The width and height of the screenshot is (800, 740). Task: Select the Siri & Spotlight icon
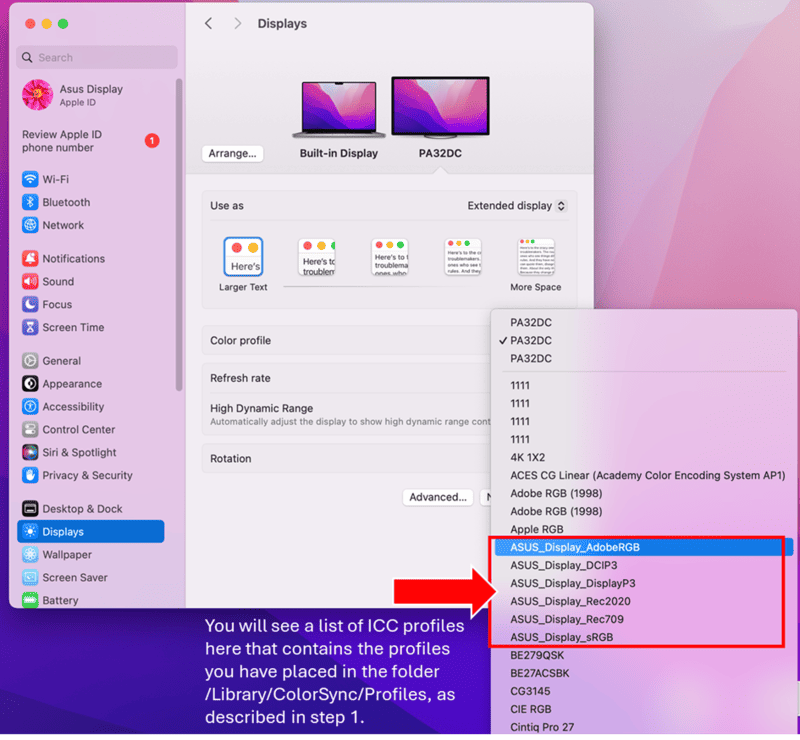coord(30,453)
